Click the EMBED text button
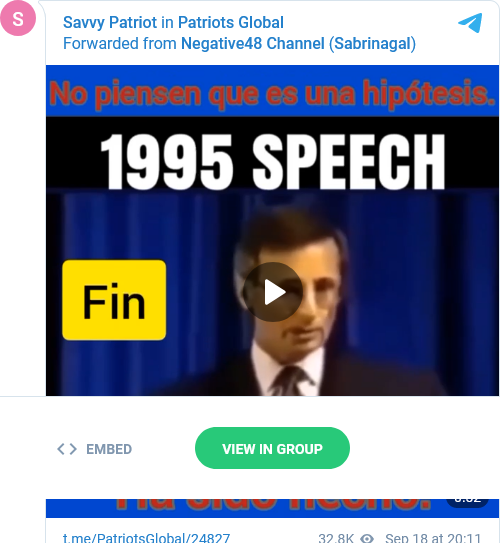Image resolution: width=500 pixels, height=543 pixels. click(x=109, y=449)
